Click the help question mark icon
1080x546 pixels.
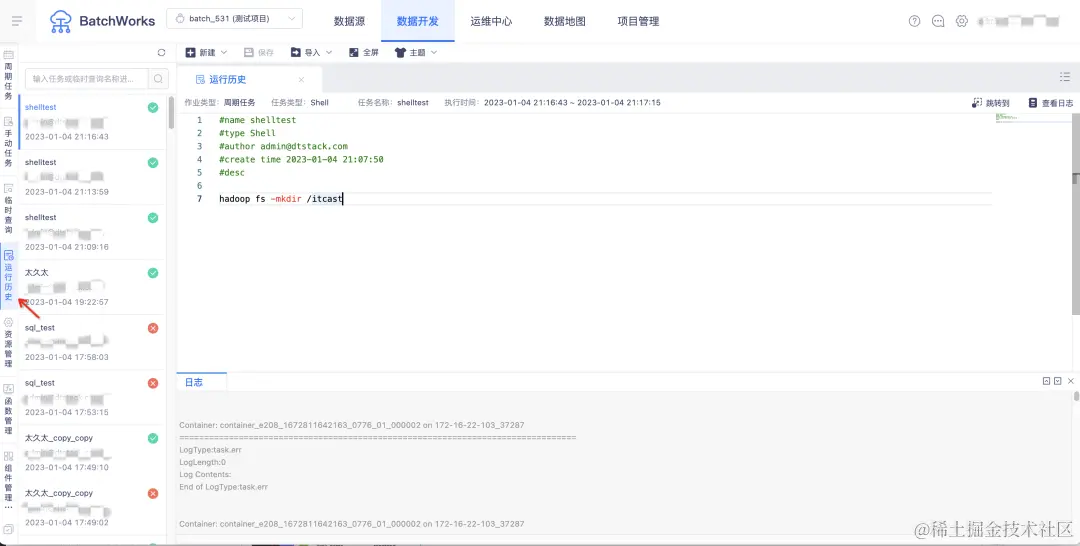coord(914,21)
